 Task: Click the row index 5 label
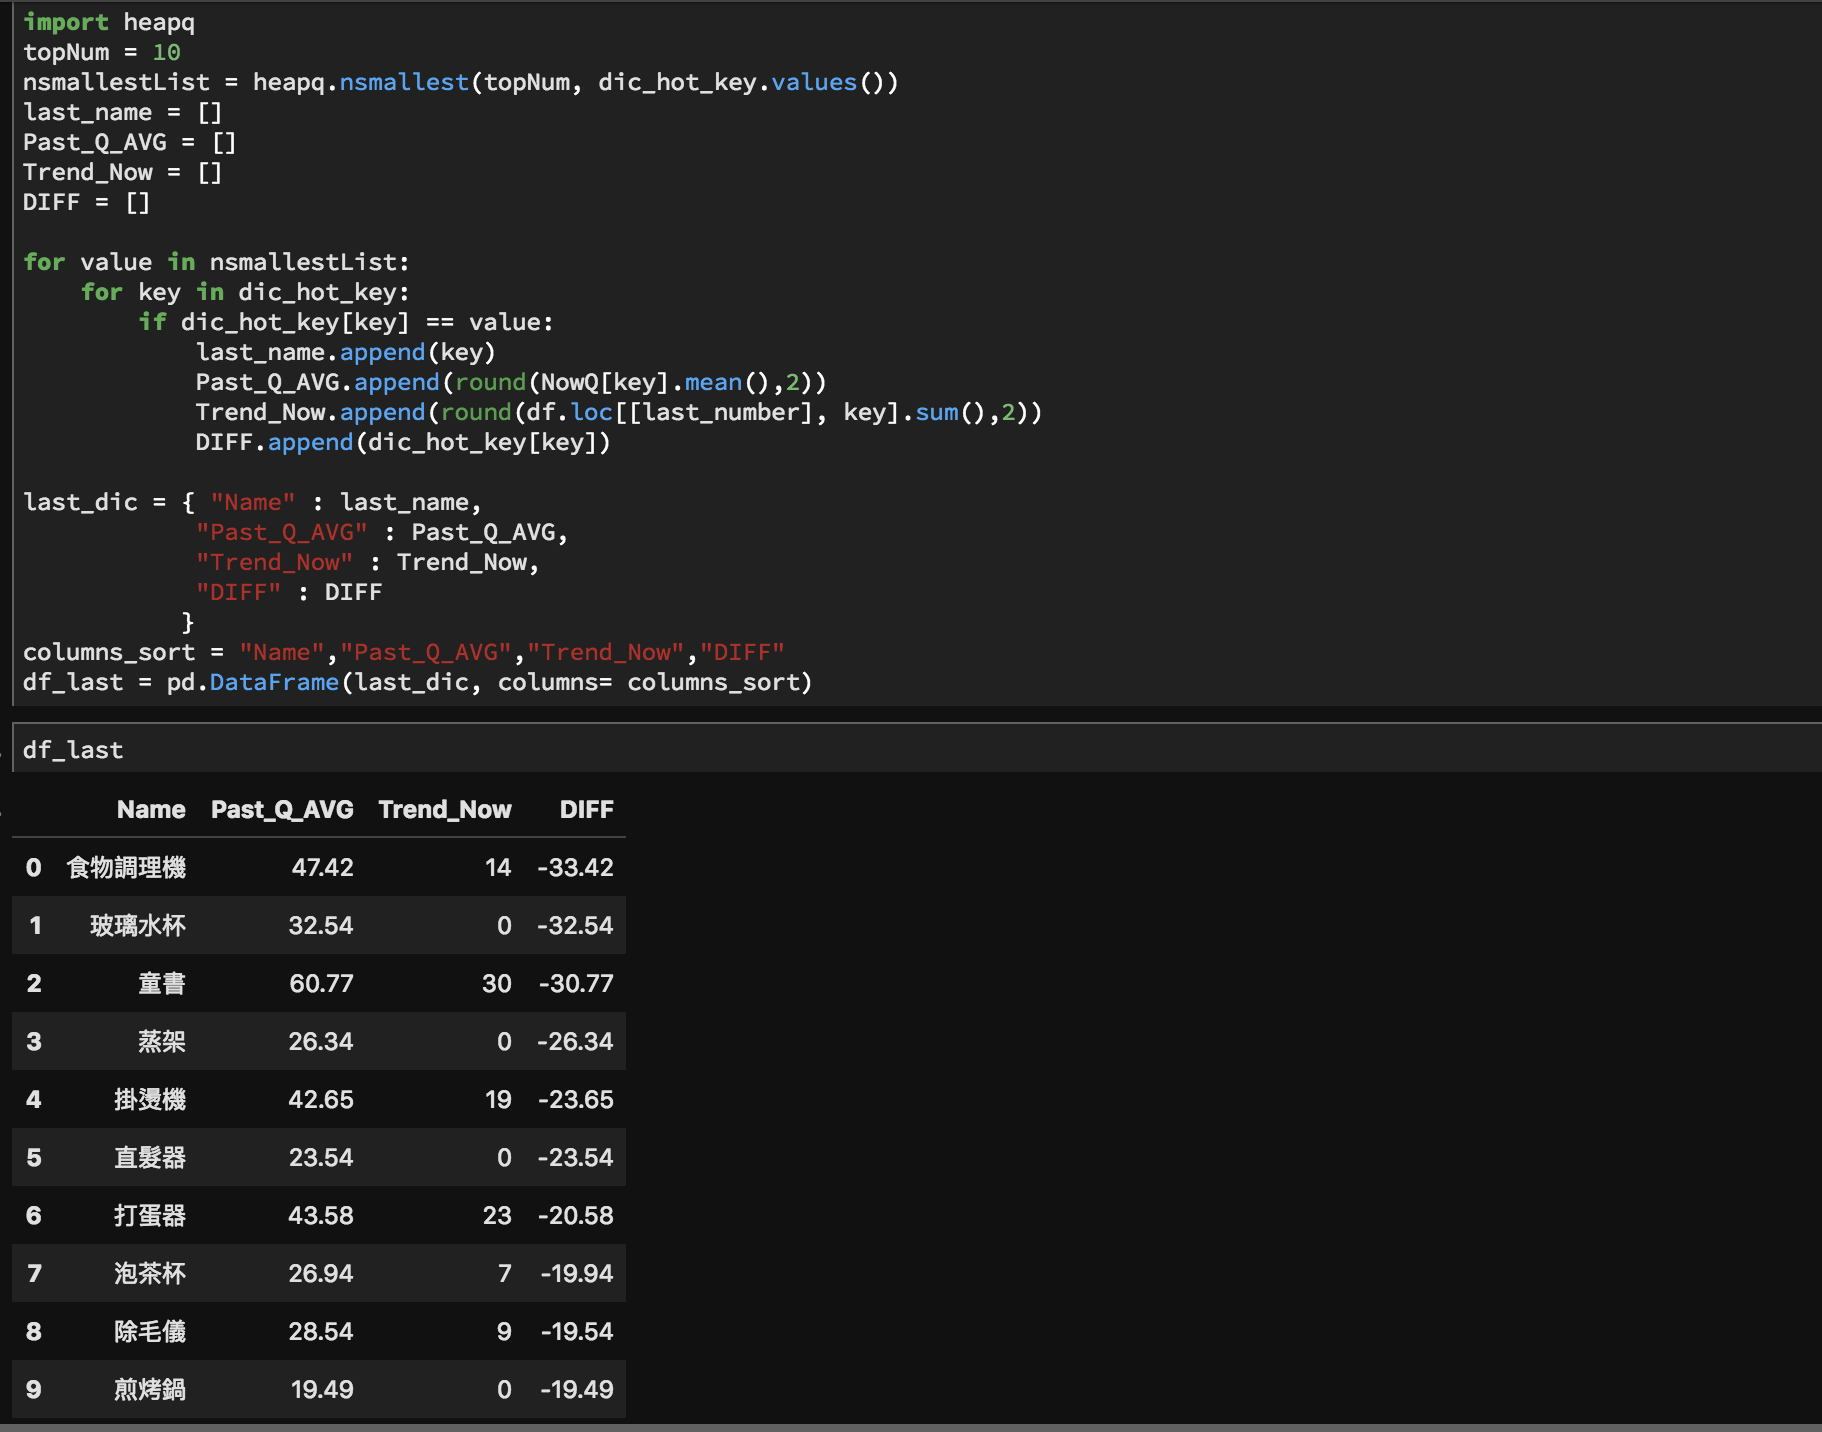point(34,1157)
